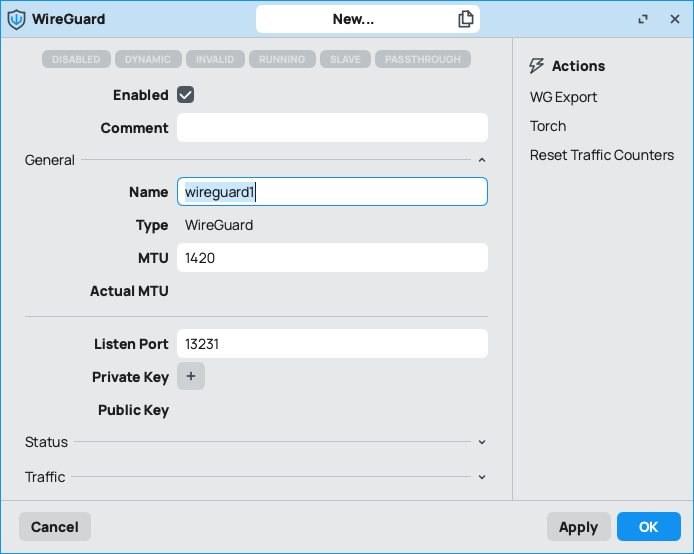The width and height of the screenshot is (694, 554).
Task: Toggle the RUNNING status flag
Action: tap(282, 59)
